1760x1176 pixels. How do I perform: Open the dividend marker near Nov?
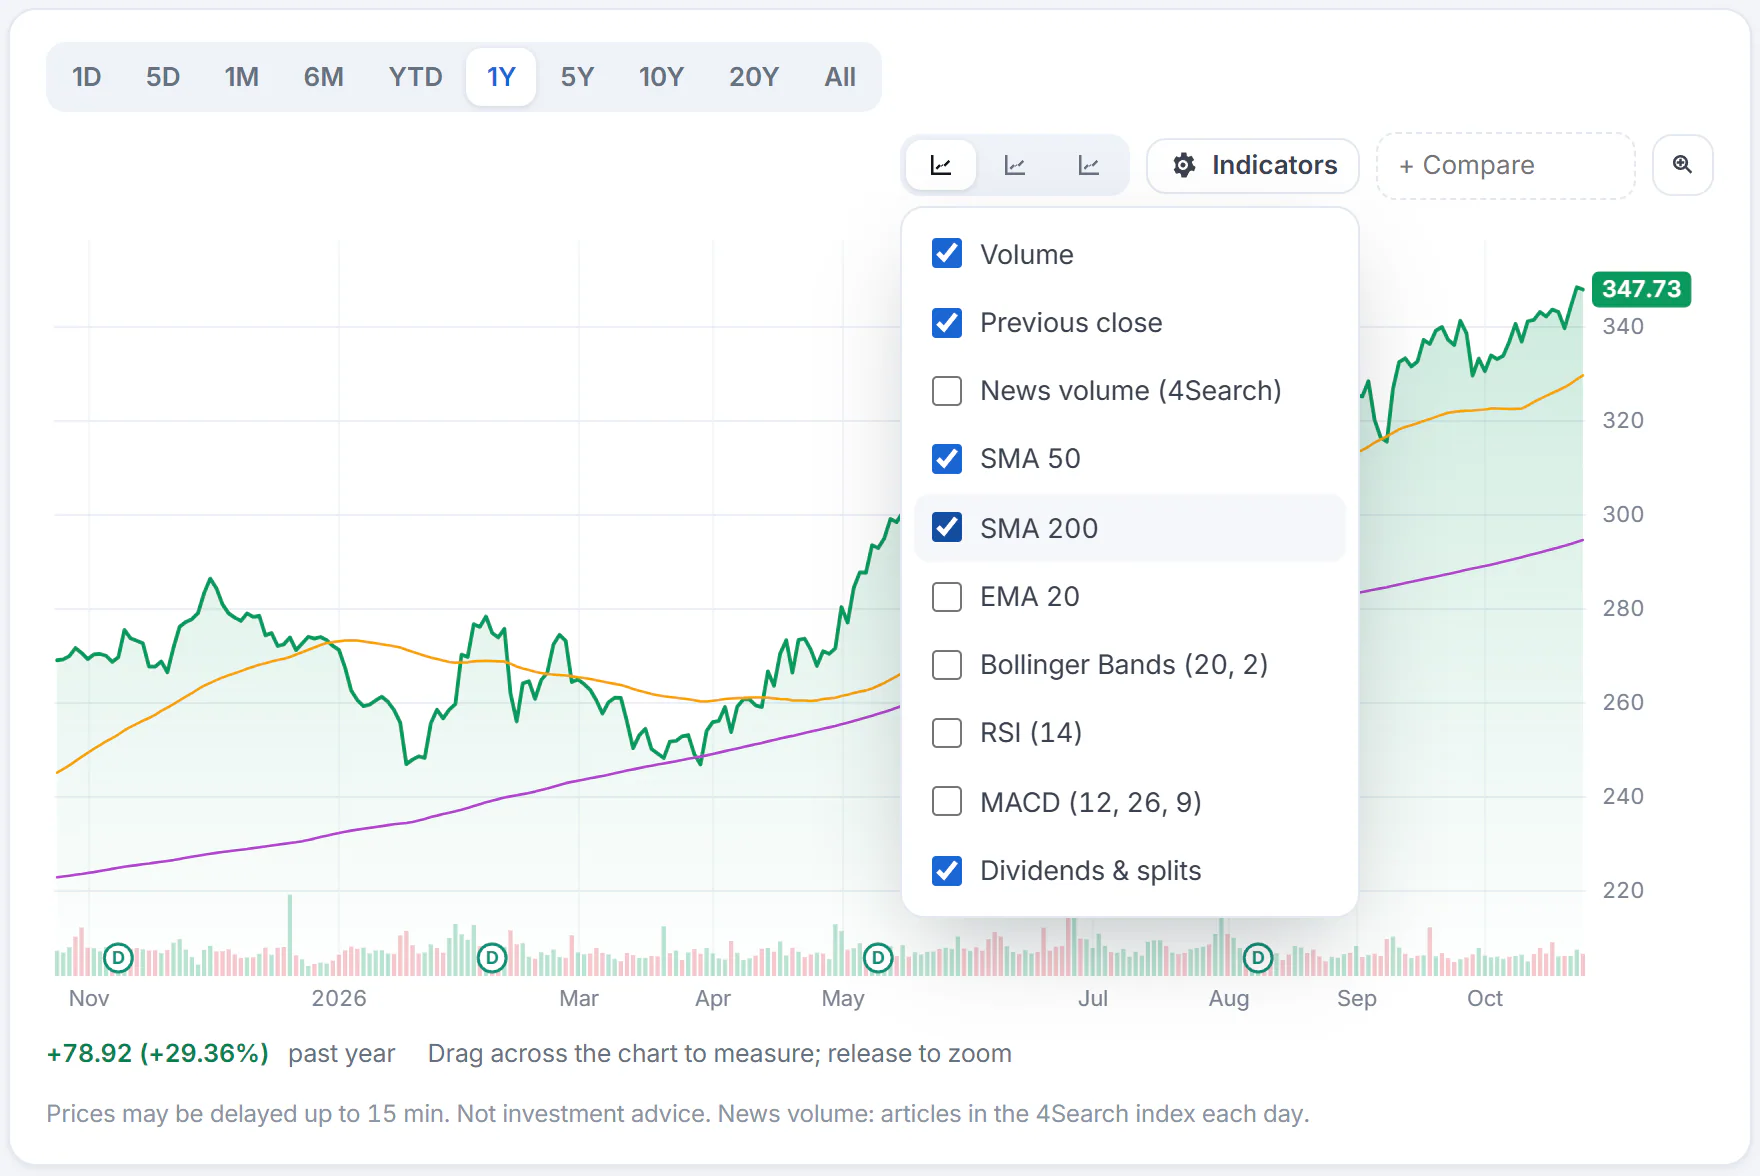pos(118,958)
